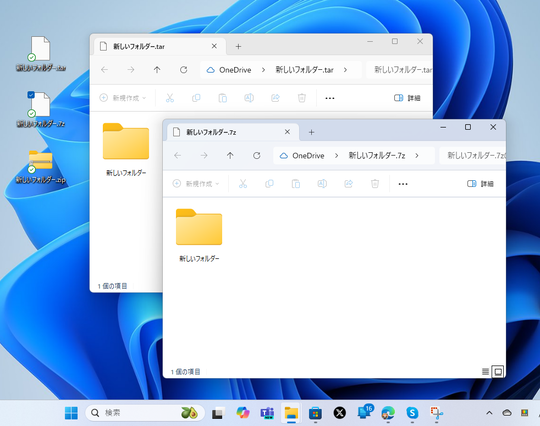The width and height of the screenshot is (540, 426).
Task: Open the Snipping Tool in the taskbar
Action: [x=436, y=413]
